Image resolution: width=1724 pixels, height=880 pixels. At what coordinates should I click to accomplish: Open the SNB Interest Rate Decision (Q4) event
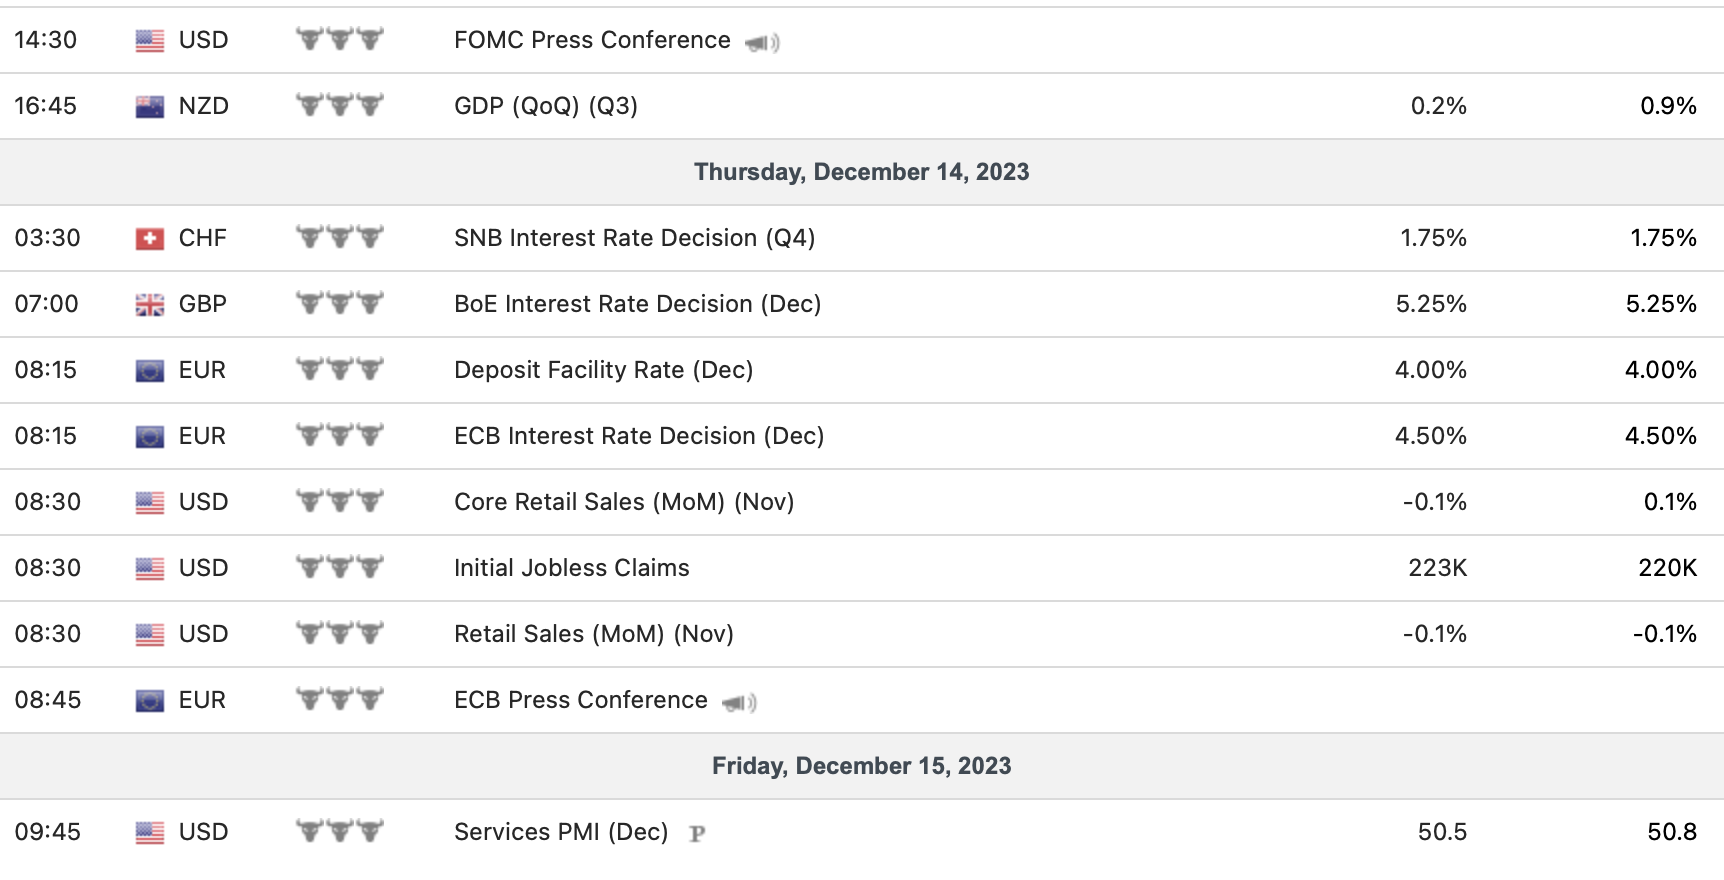click(x=634, y=238)
